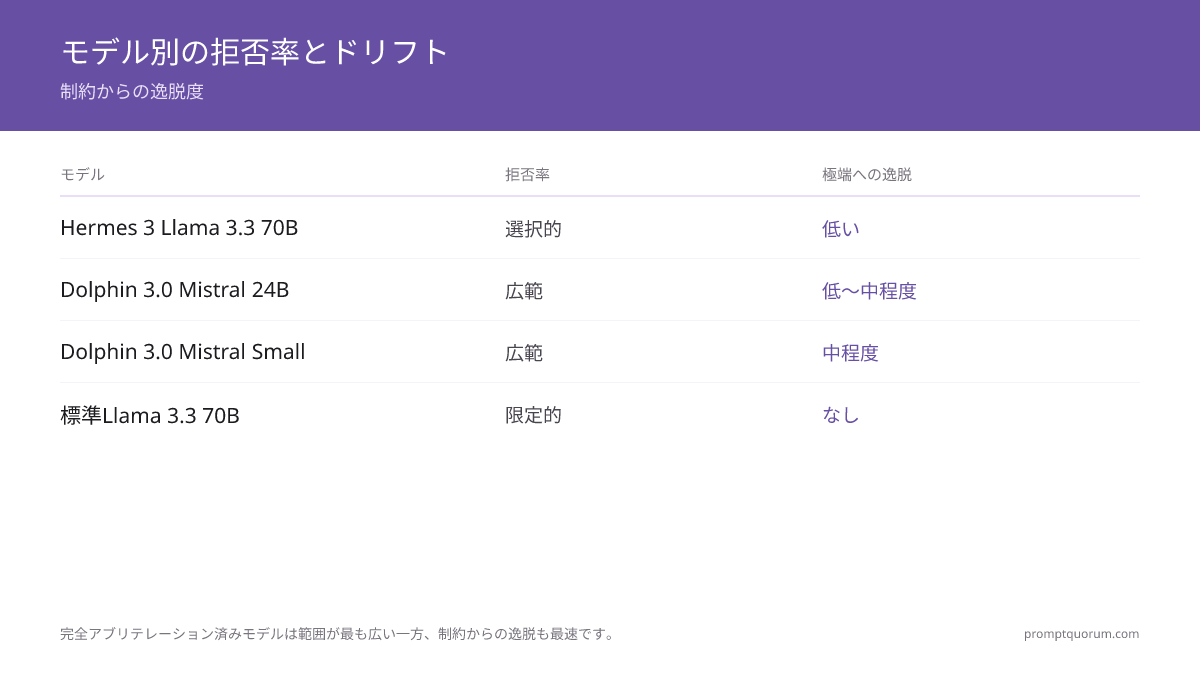1200x675 pixels.
Task: Click the 極端への逸脱 column header
Action: [x=867, y=174]
